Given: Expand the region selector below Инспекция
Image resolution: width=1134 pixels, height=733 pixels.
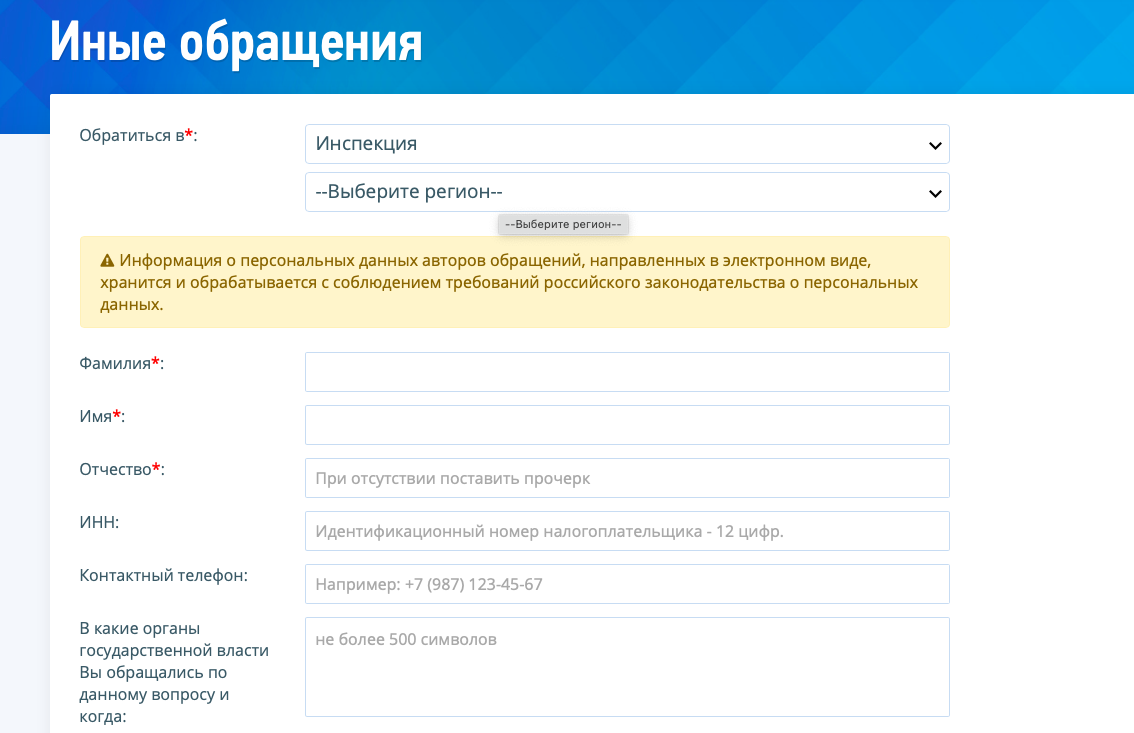Looking at the screenshot, I should pyautogui.click(x=627, y=192).
